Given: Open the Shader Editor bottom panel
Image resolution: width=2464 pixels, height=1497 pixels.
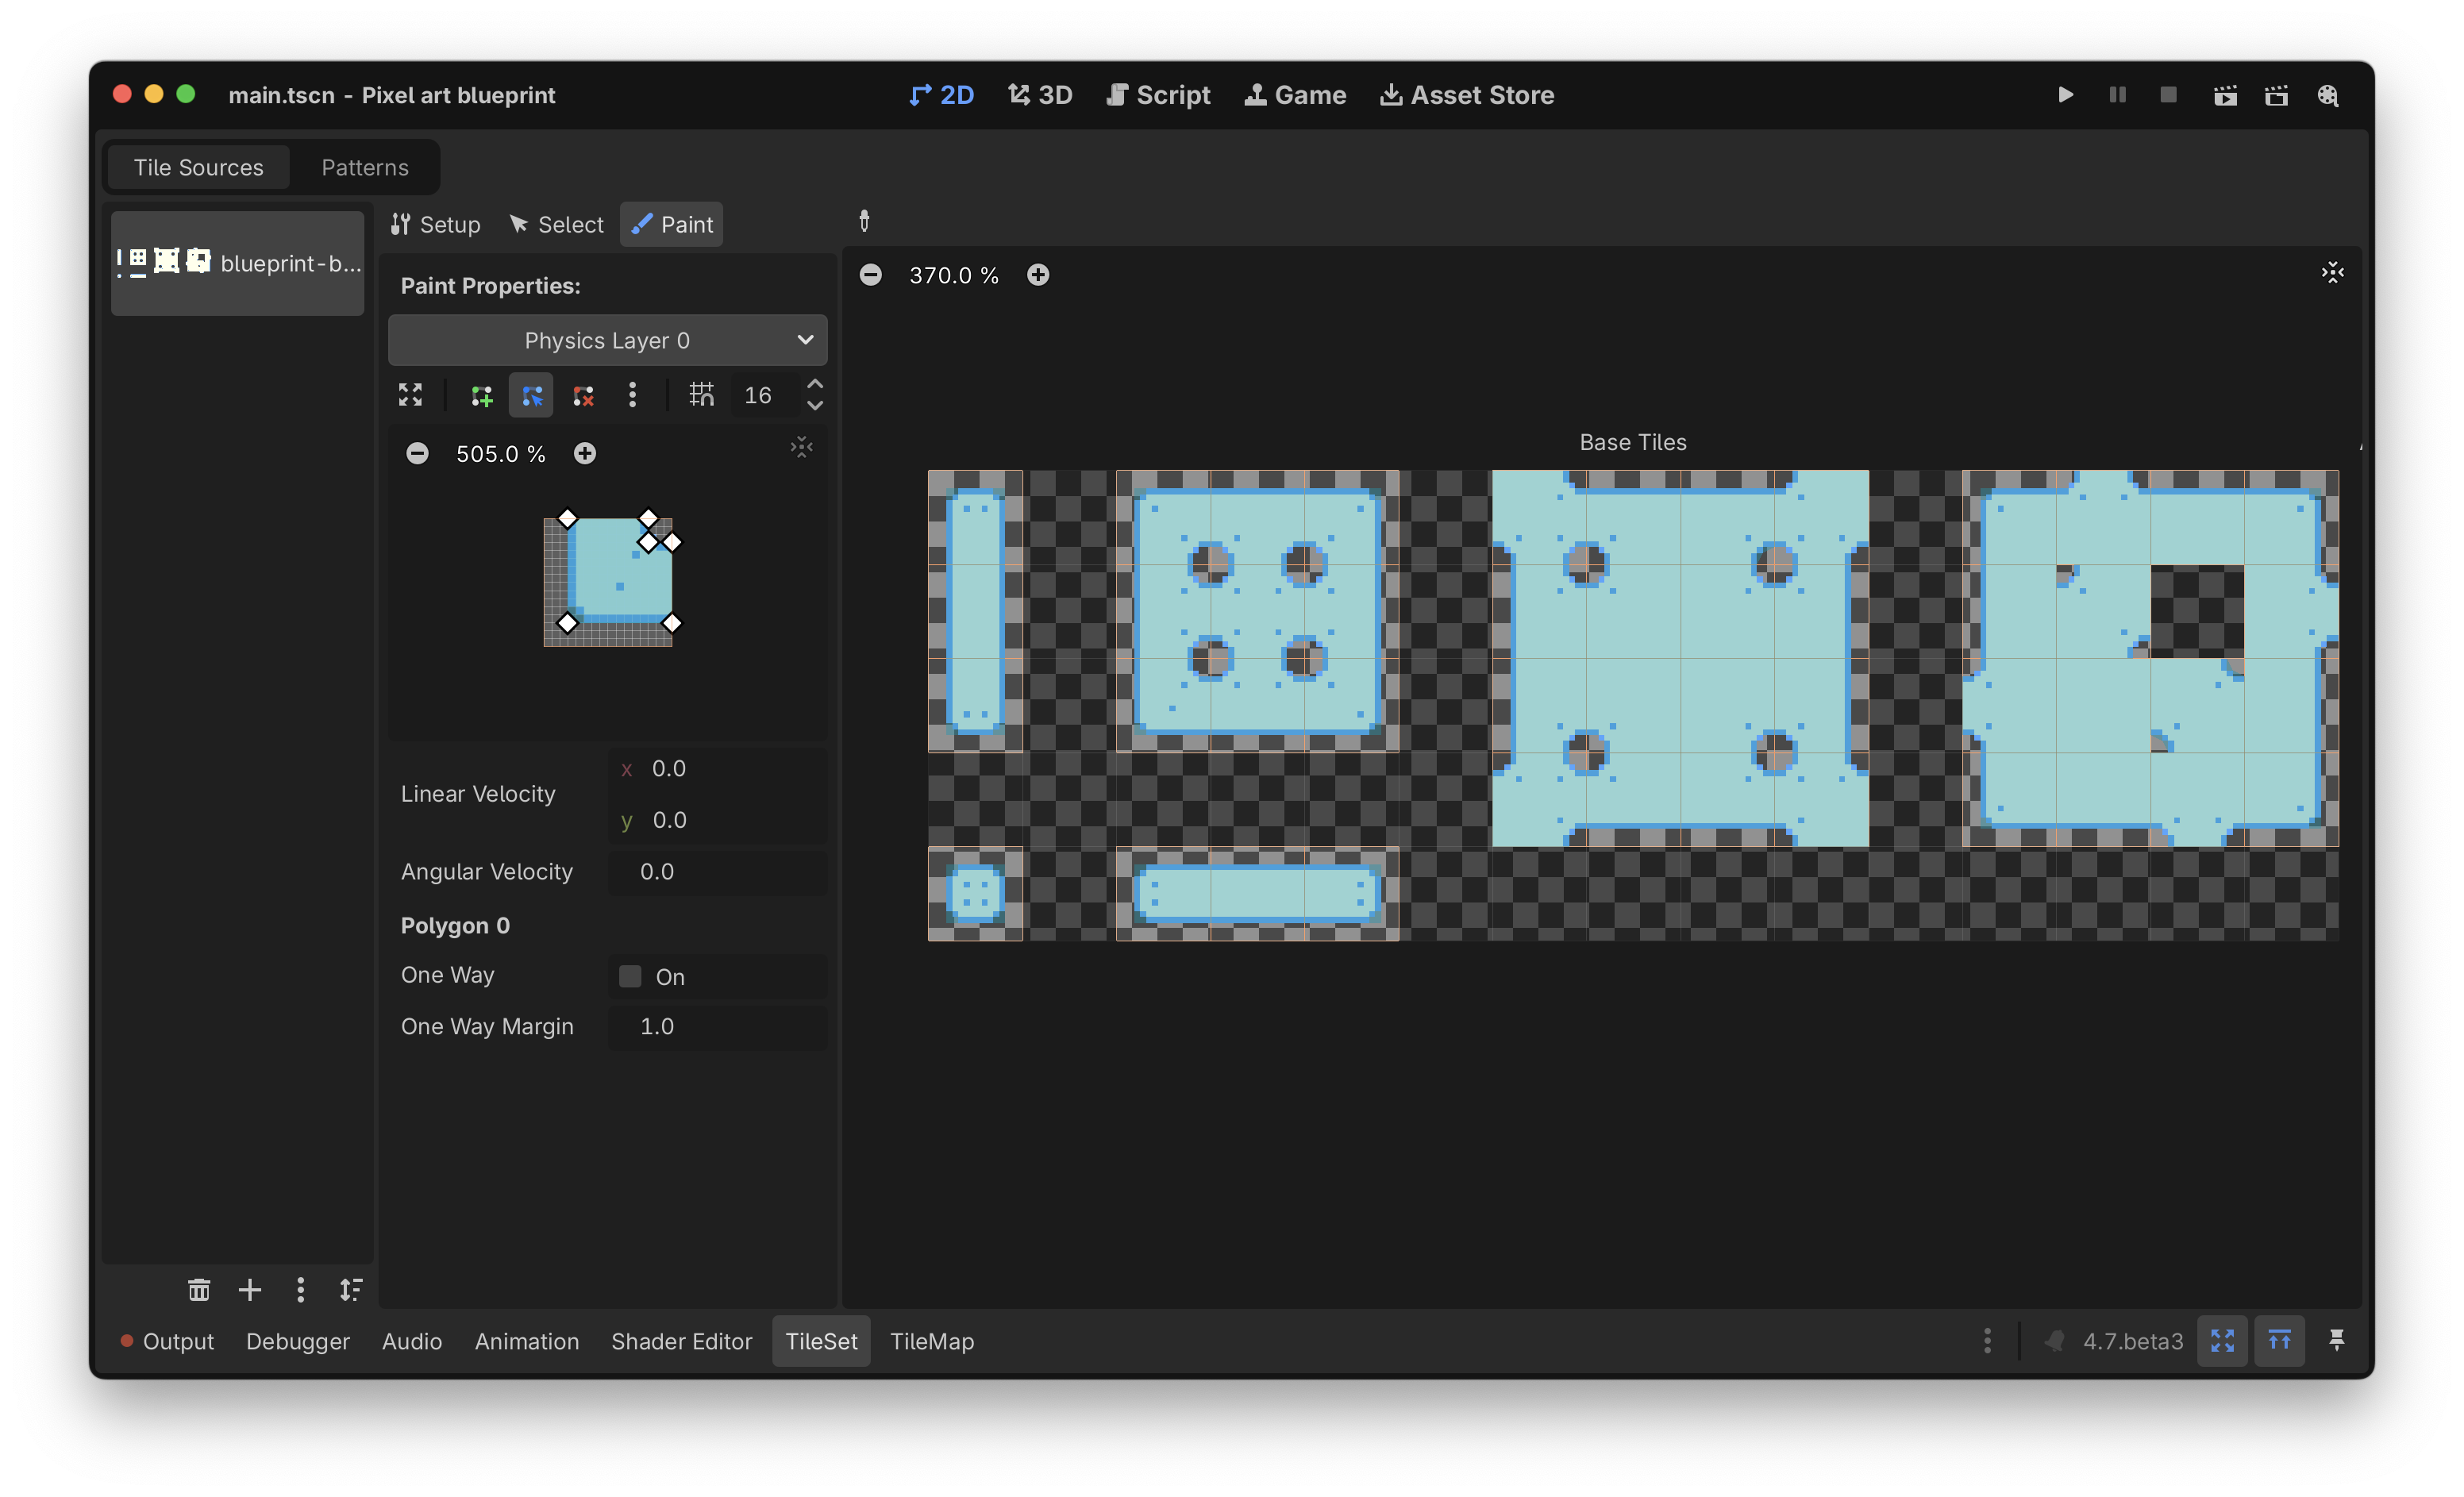Looking at the screenshot, I should (682, 1341).
